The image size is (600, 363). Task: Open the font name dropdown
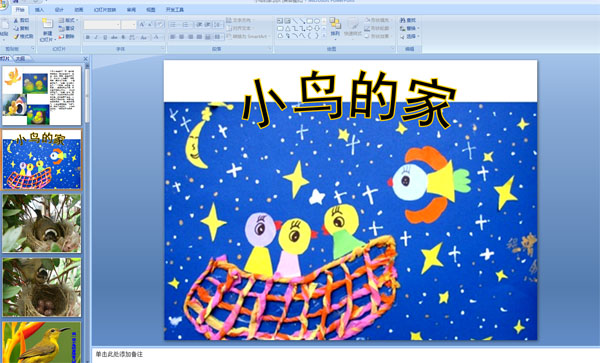click(102, 25)
